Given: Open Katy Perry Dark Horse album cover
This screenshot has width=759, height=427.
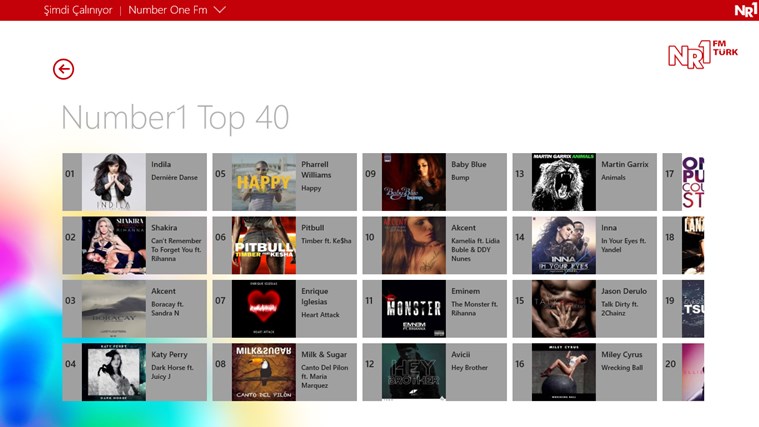Looking at the screenshot, I should pyautogui.click(x=114, y=372).
